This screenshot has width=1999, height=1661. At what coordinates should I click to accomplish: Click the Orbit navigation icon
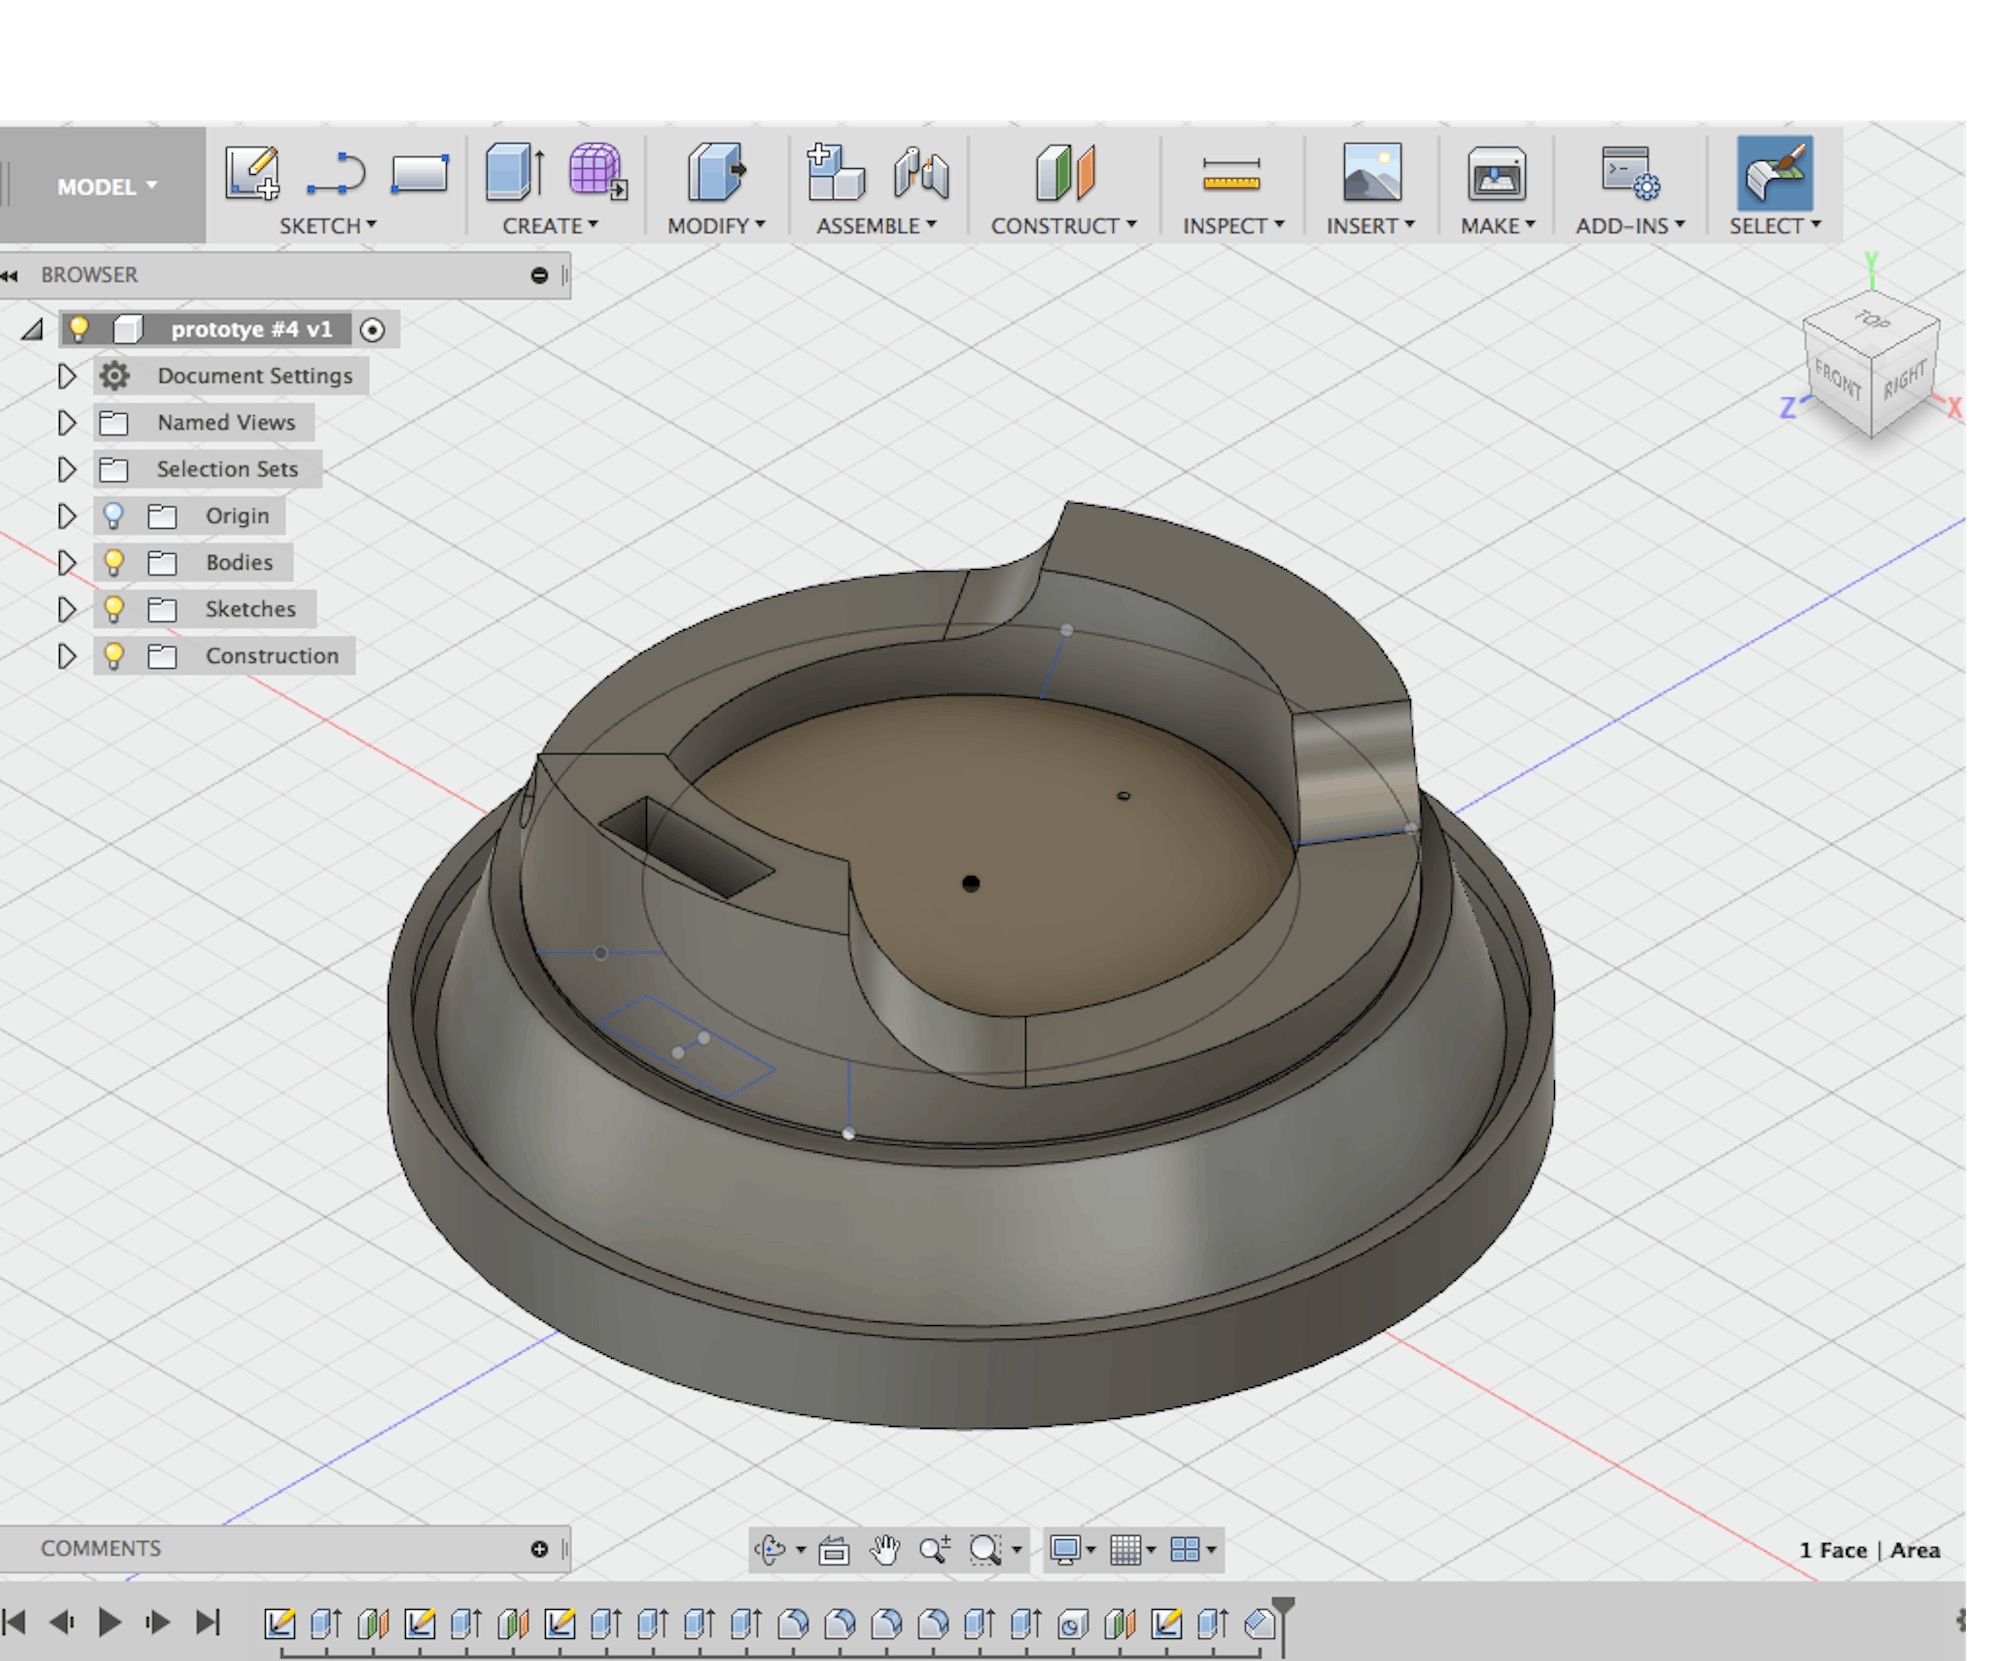point(770,1549)
